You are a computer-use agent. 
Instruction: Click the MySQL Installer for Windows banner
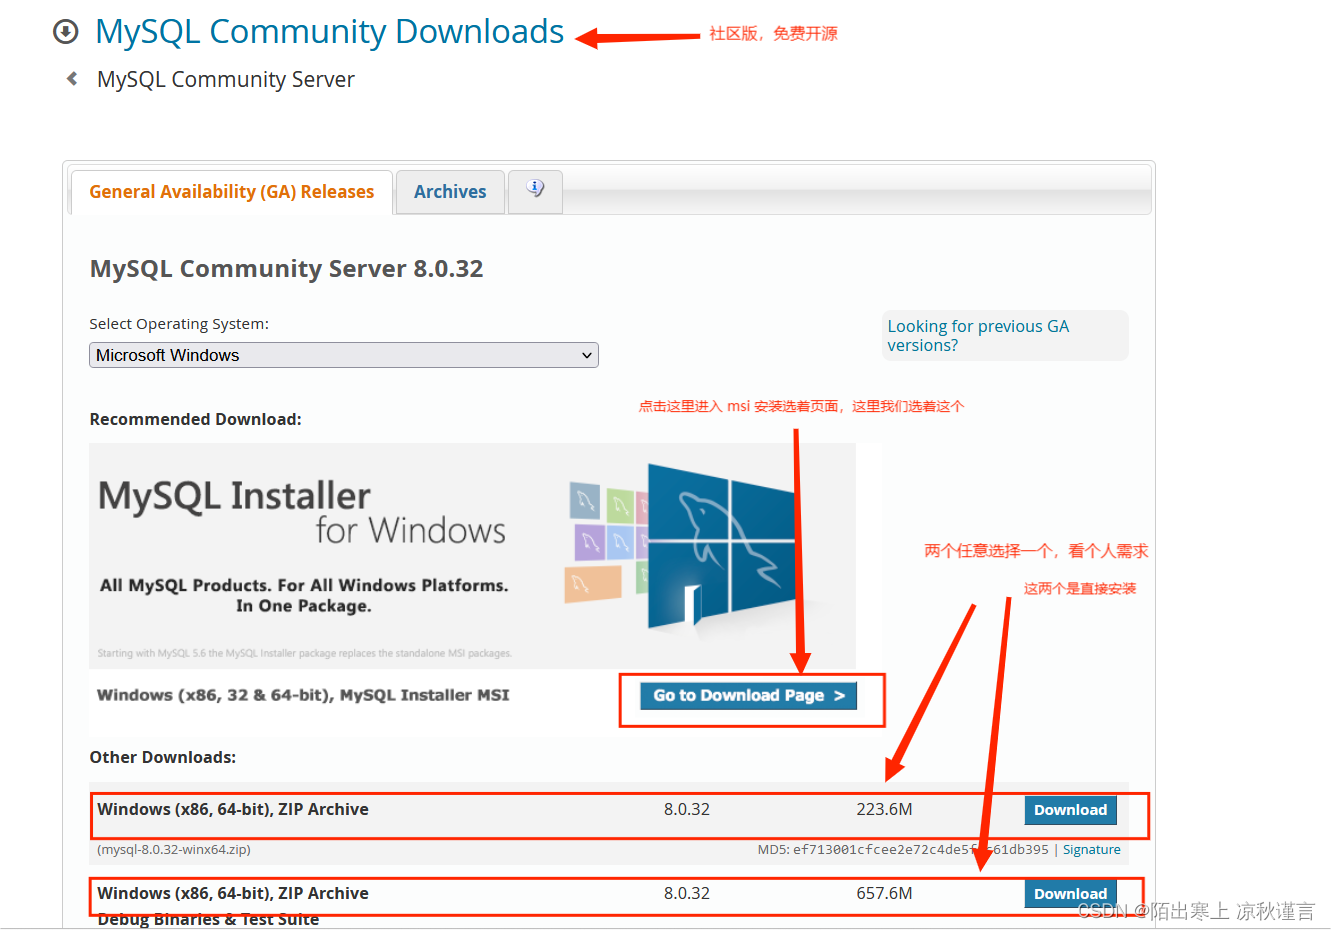click(472, 556)
